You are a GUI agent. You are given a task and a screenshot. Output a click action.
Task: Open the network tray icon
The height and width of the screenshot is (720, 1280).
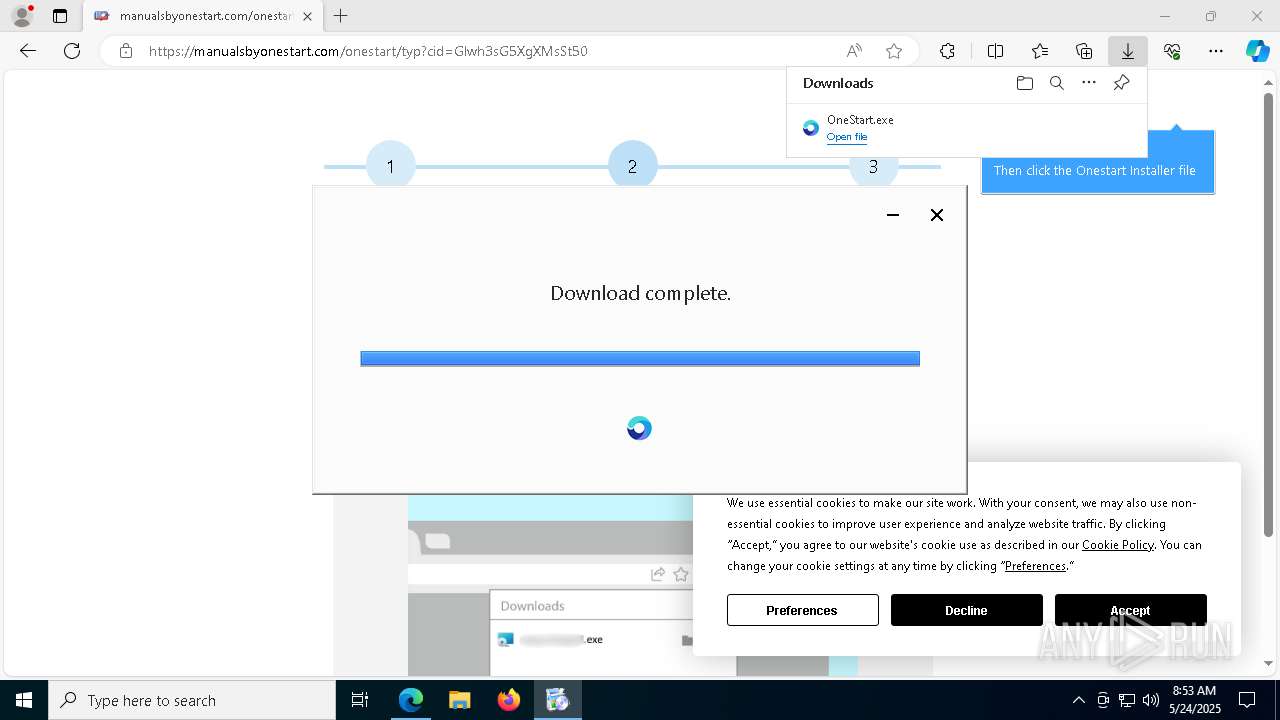(x=1127, y=700)
